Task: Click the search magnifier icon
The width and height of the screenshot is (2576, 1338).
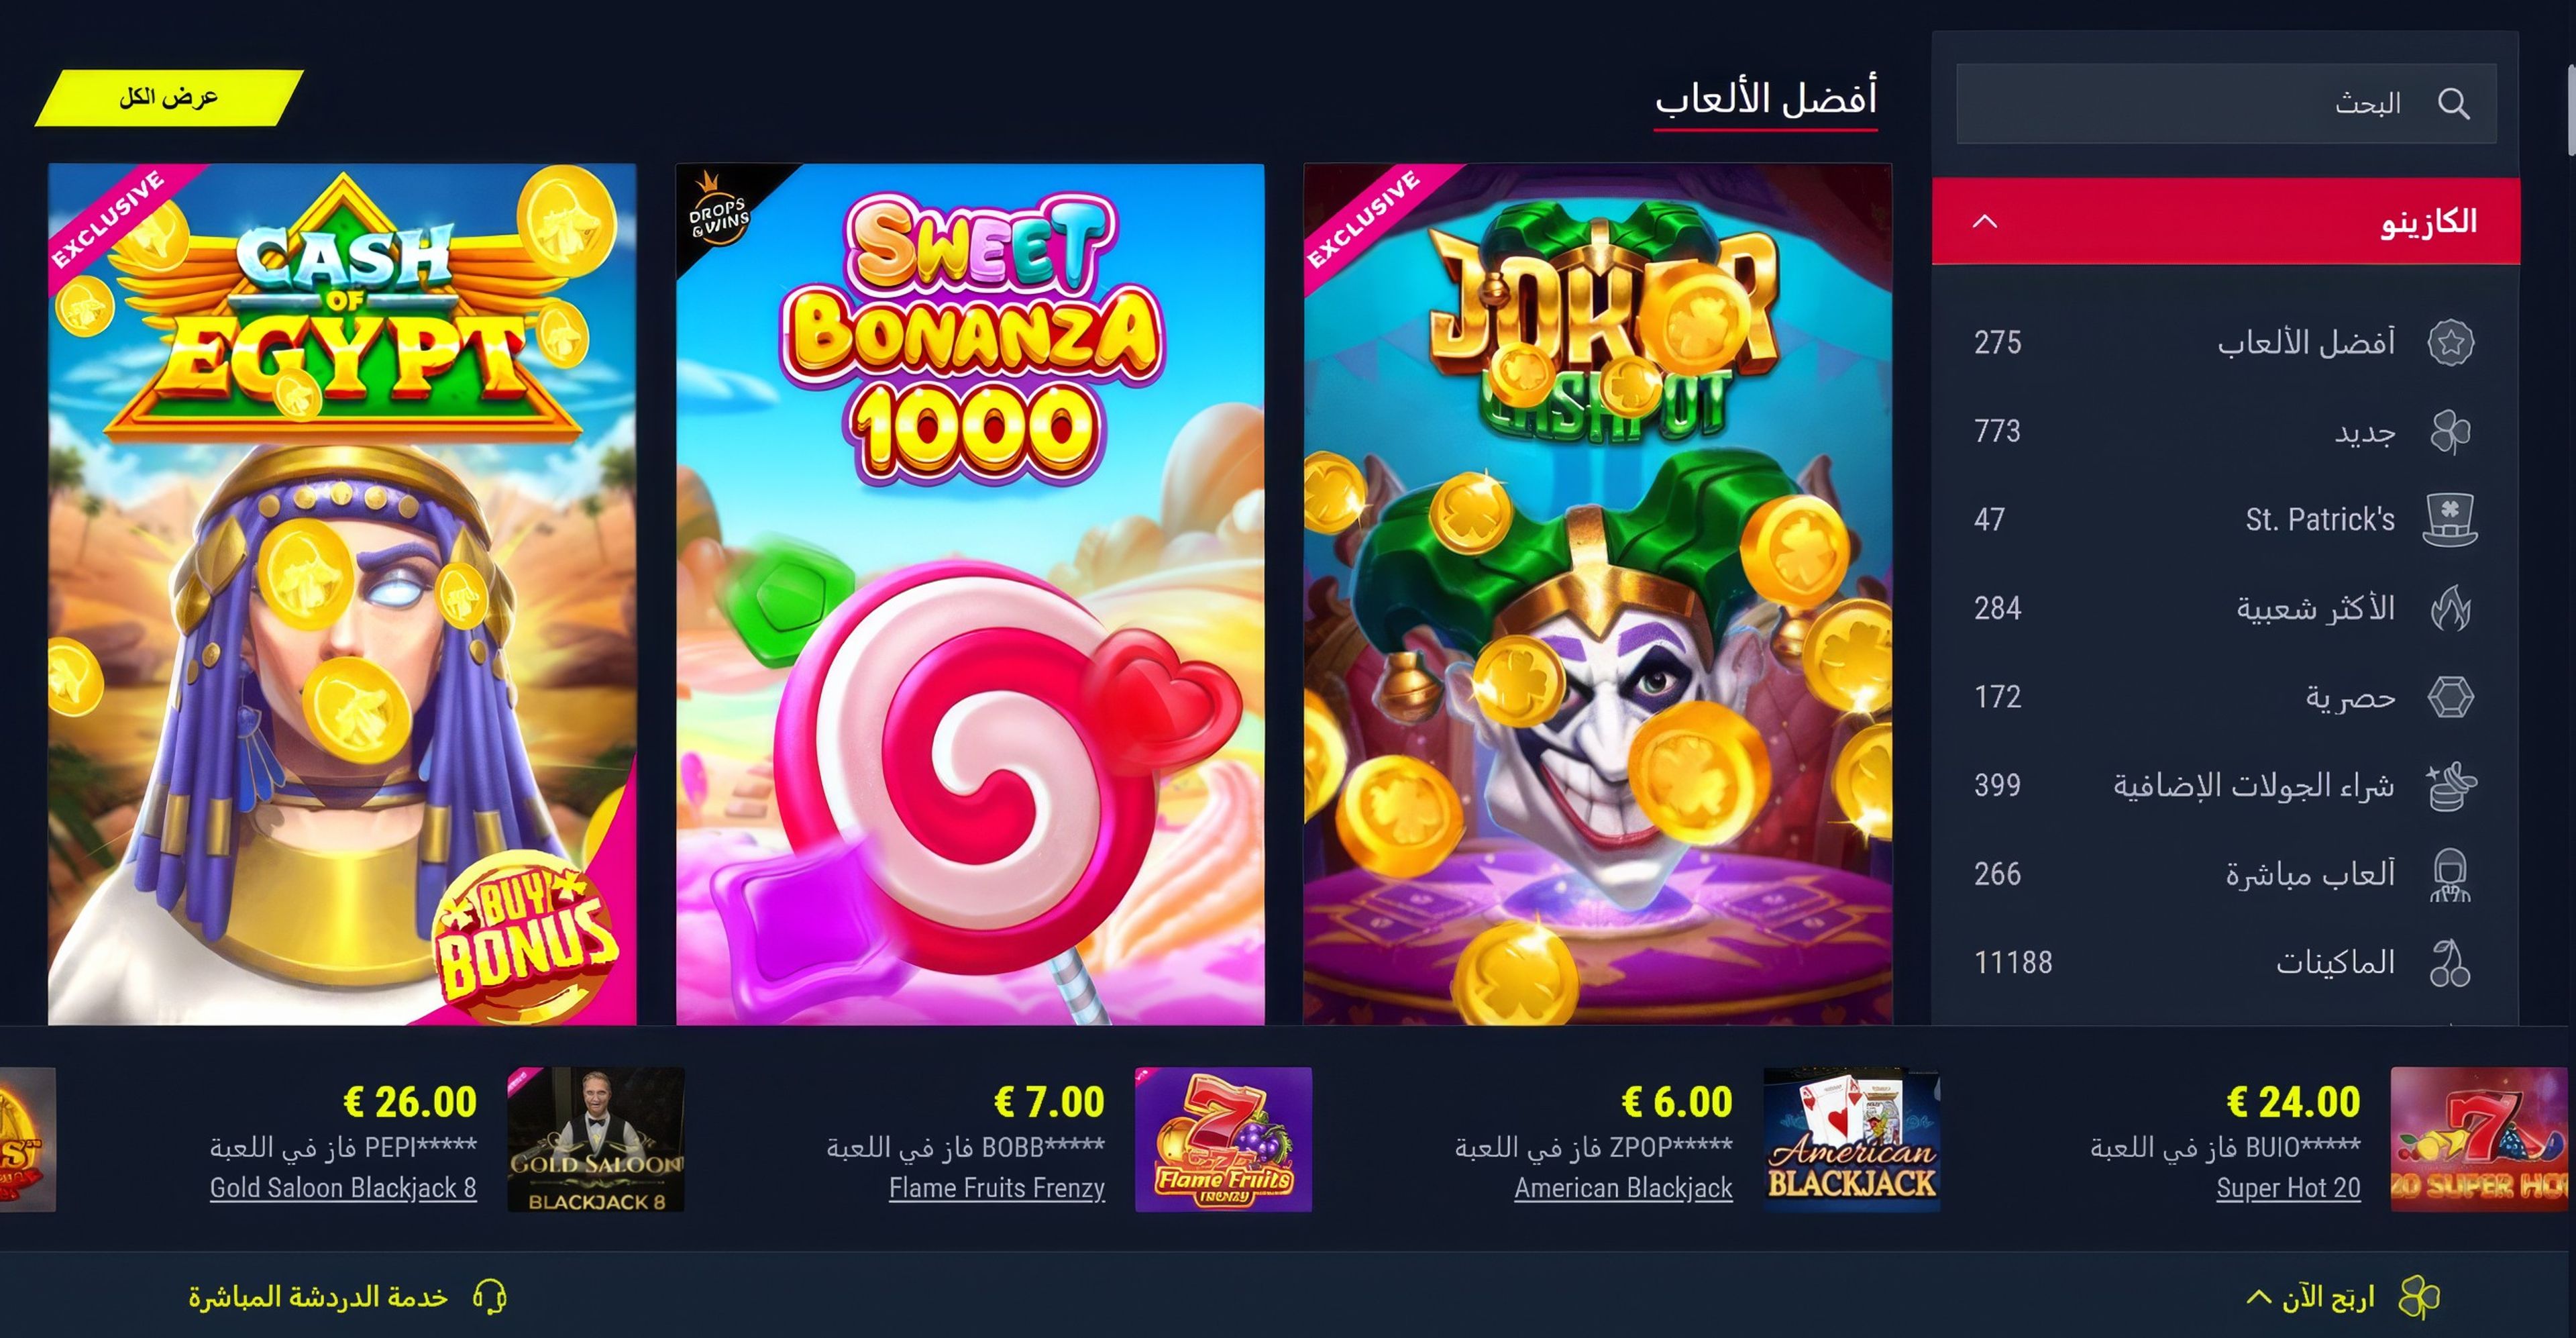Action: click(x=2453, y=103)
